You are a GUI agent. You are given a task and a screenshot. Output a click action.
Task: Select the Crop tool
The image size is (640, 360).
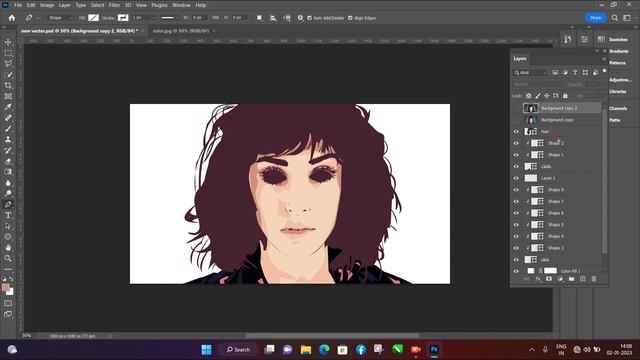pyautogui.click(x=8, y=85)
